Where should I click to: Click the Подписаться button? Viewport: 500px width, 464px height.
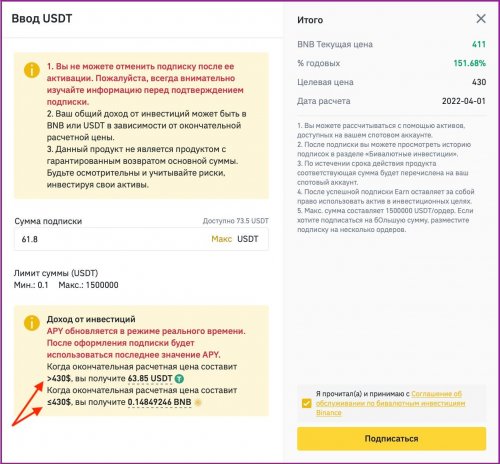pos(391,439)
